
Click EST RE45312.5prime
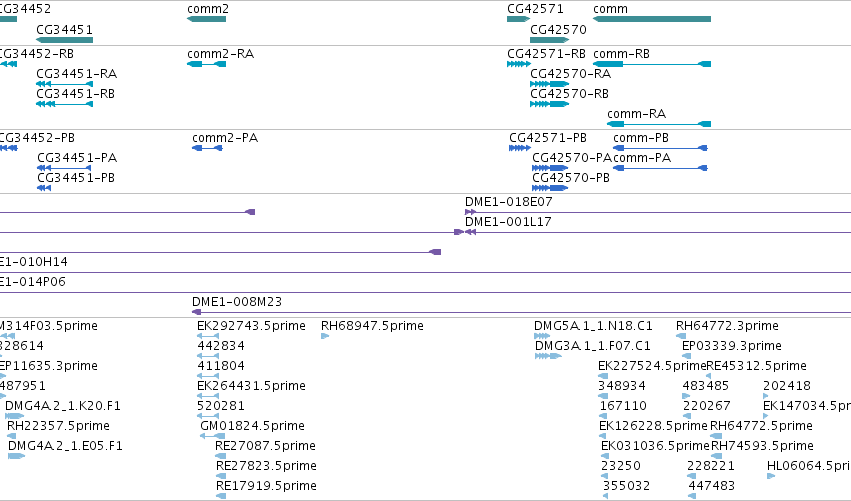click(x=708, y=377)
